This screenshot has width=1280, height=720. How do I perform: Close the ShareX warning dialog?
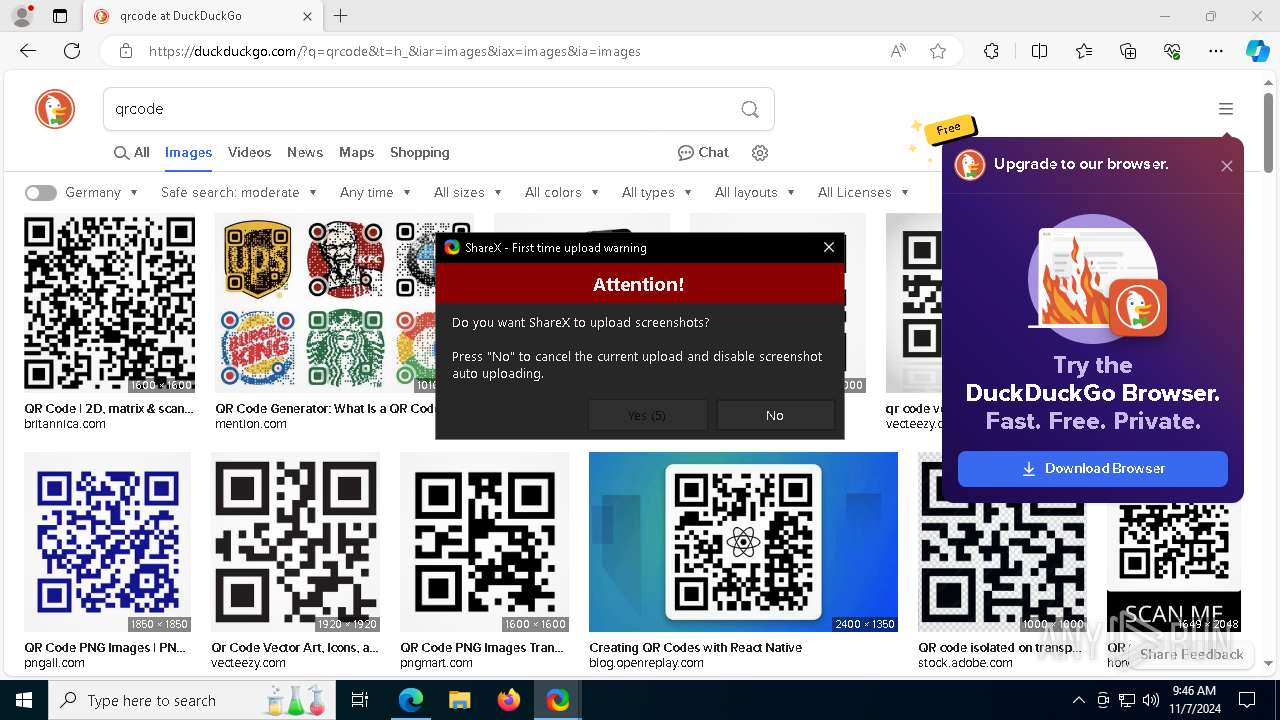829,247
